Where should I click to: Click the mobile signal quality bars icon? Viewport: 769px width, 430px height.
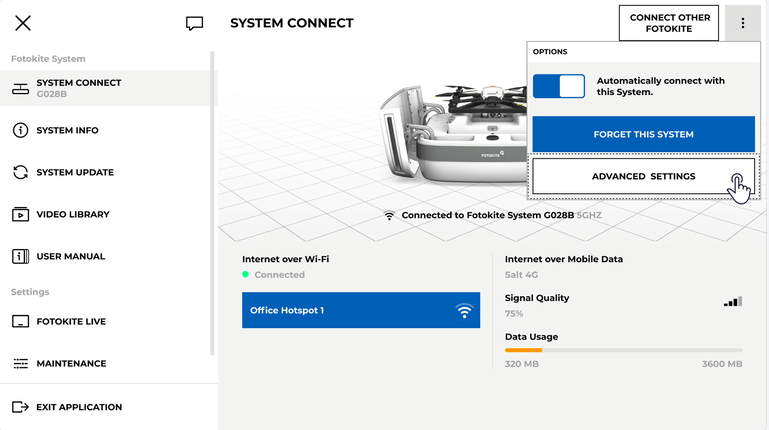point(733,301)
